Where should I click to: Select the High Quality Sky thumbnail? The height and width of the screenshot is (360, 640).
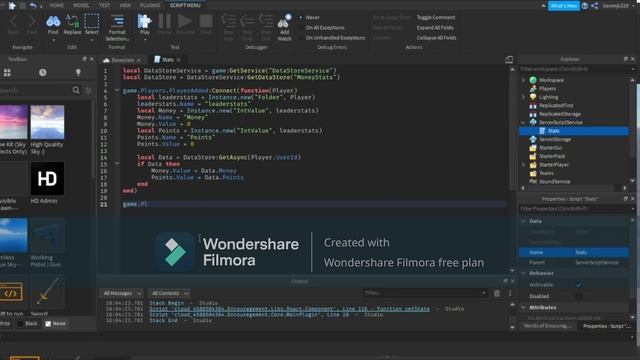pyautogui.click(x=47, y=122)
